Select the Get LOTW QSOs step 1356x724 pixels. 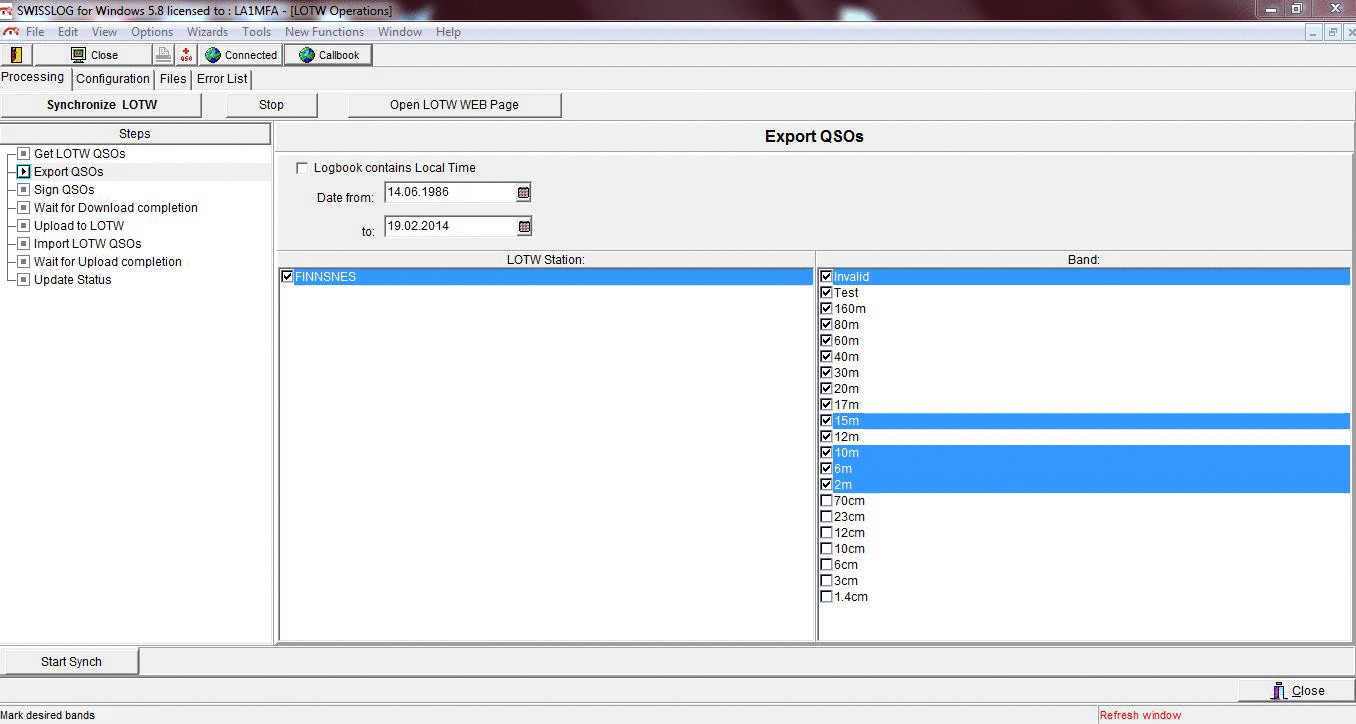(x=79, y=154)
